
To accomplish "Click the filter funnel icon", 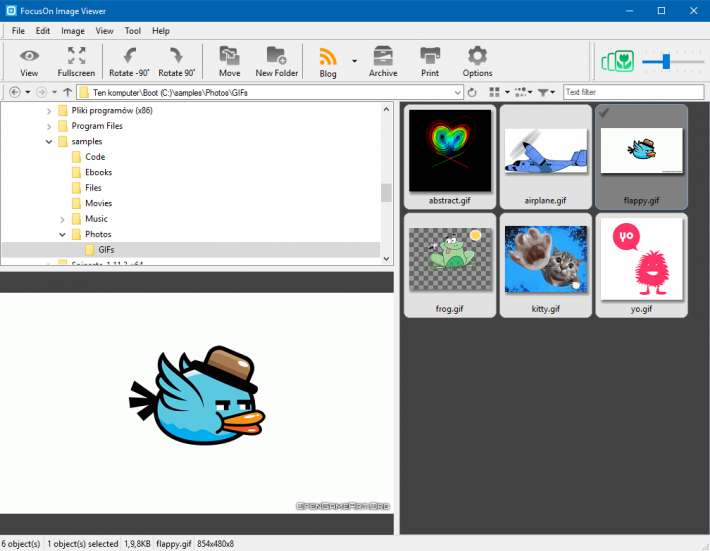I will tap(543, 92).
